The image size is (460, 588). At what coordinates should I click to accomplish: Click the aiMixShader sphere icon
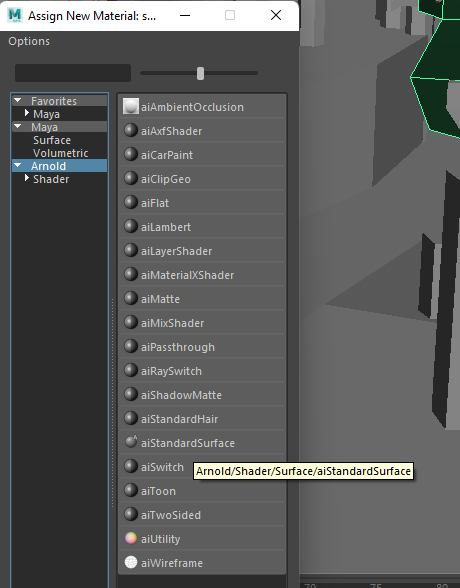point(130,322)
